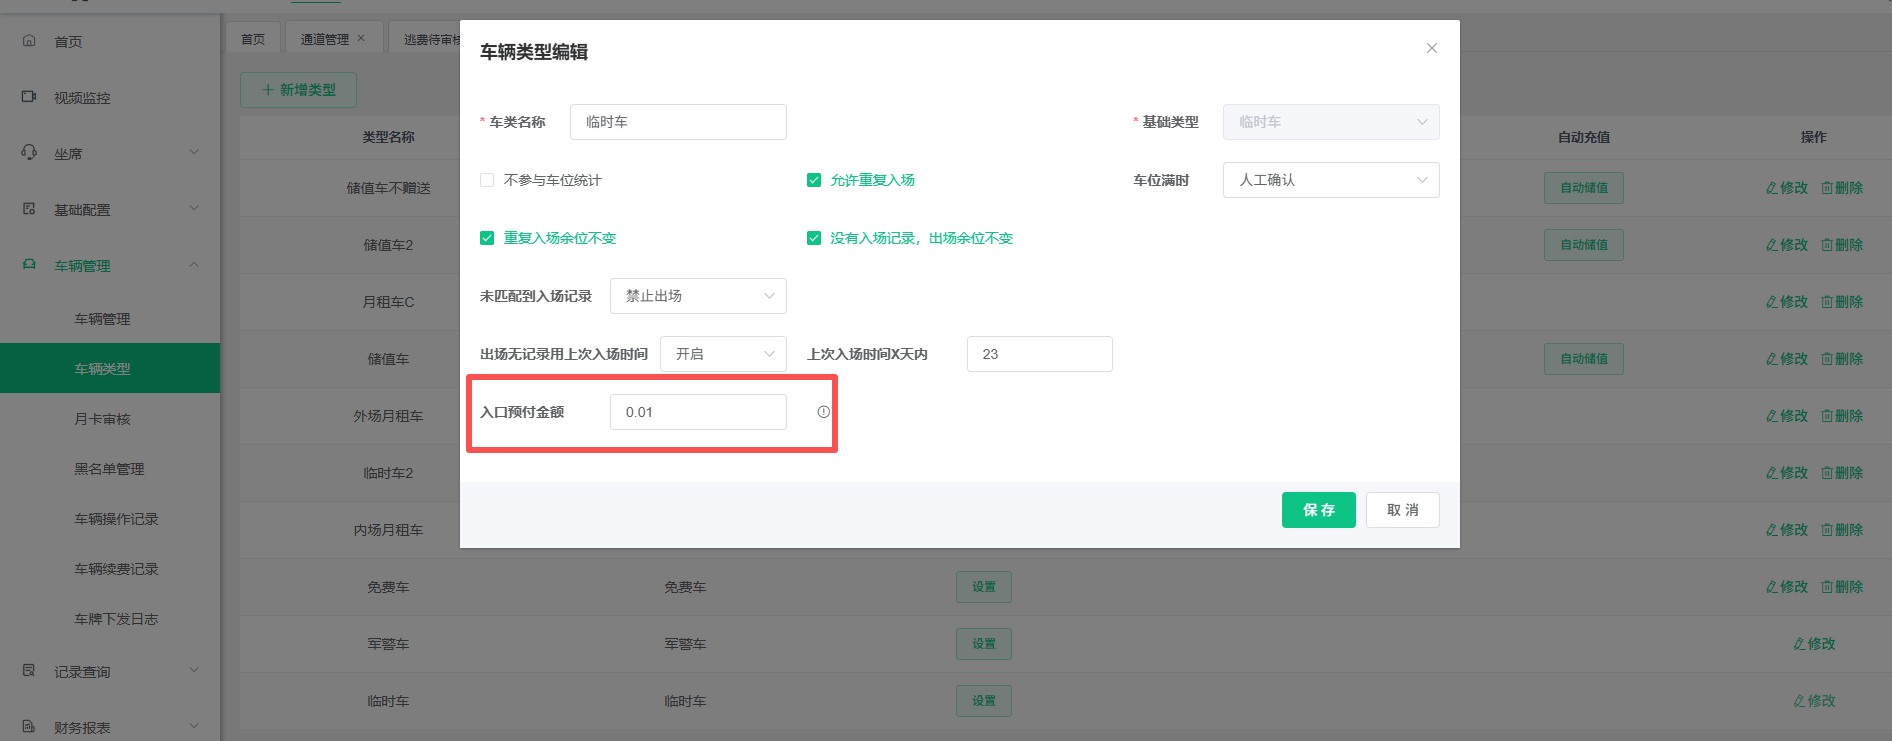Open 未匹配到入场记录 dropdown showing 禁止出场
The width and height of the screenshot is (1892, 741).
(x=698, y=296)
